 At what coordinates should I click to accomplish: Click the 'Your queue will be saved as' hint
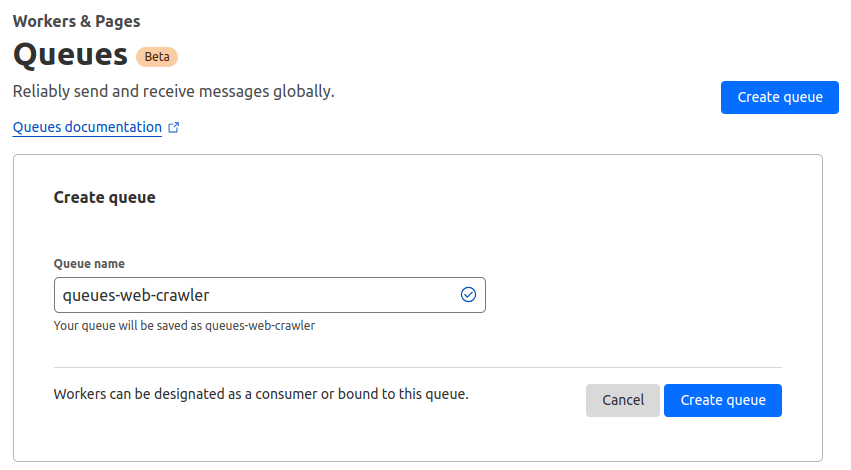184,325
